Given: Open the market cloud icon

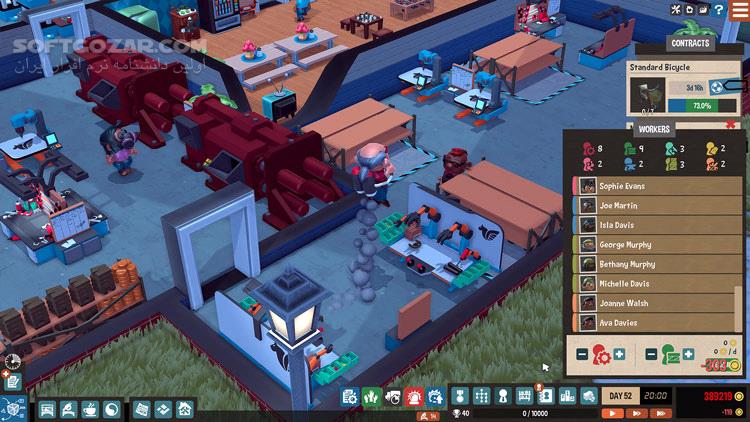Looking at the screenshot, I should tap(589, 396).
